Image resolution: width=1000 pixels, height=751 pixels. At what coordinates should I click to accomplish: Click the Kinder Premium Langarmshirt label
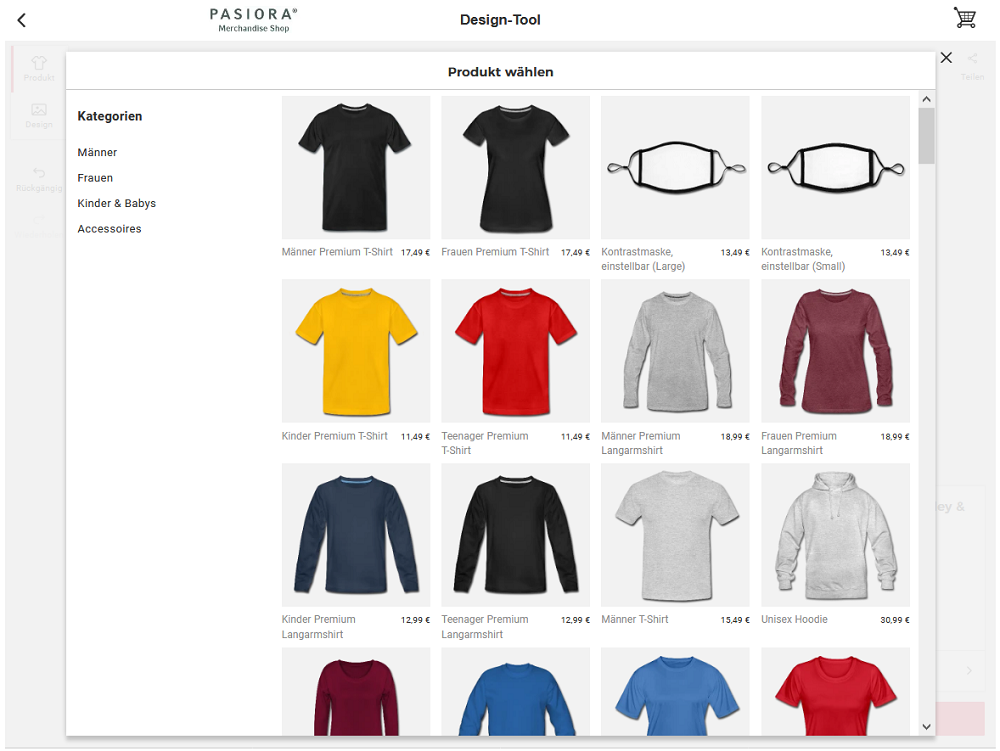coord(318,627)
